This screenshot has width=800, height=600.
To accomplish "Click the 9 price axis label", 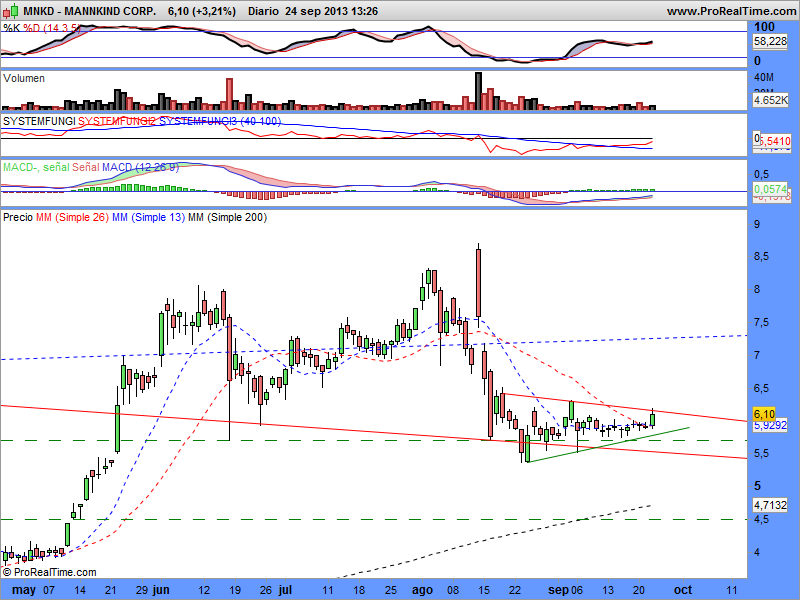I will click(x=757, y=224).
